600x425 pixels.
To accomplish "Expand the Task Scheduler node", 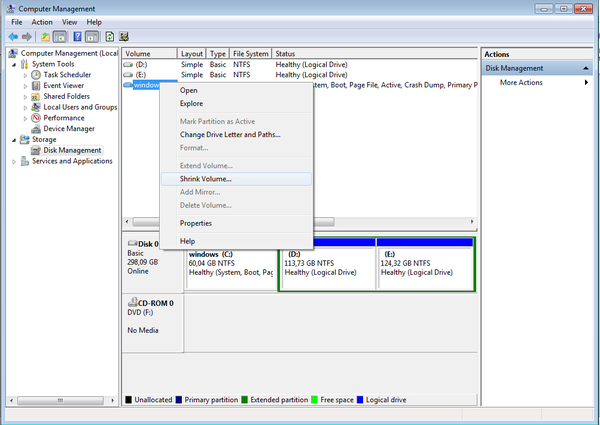I will pyautogui.click(x=25, y=75).
